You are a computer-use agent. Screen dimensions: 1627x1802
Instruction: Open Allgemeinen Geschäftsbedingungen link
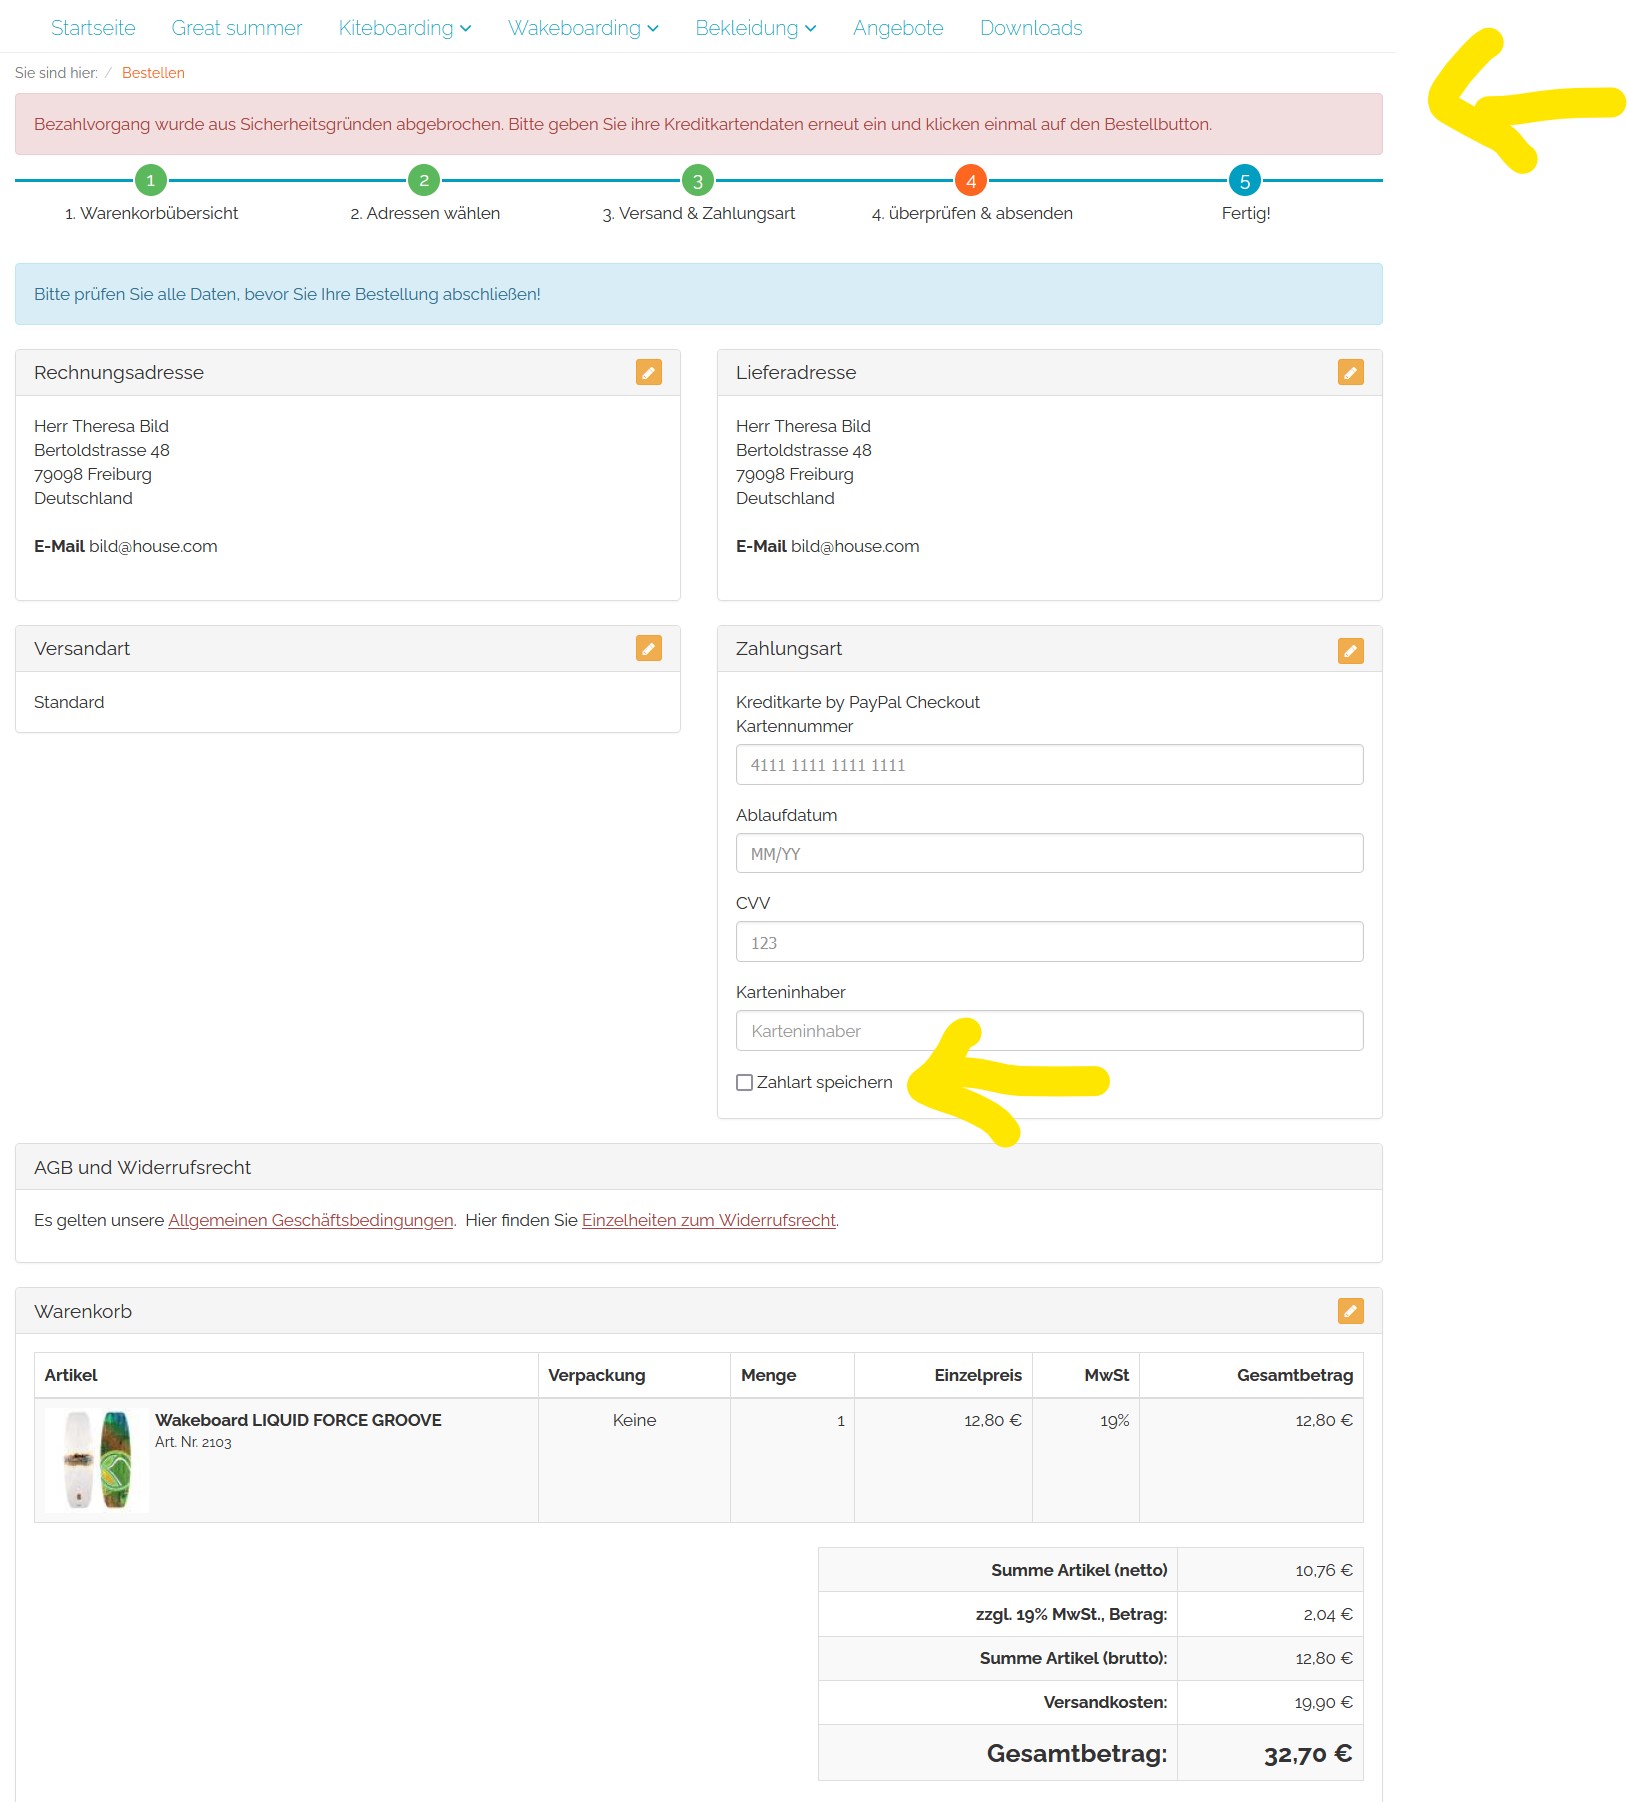pyautogui.click(x=310, y=1221)
